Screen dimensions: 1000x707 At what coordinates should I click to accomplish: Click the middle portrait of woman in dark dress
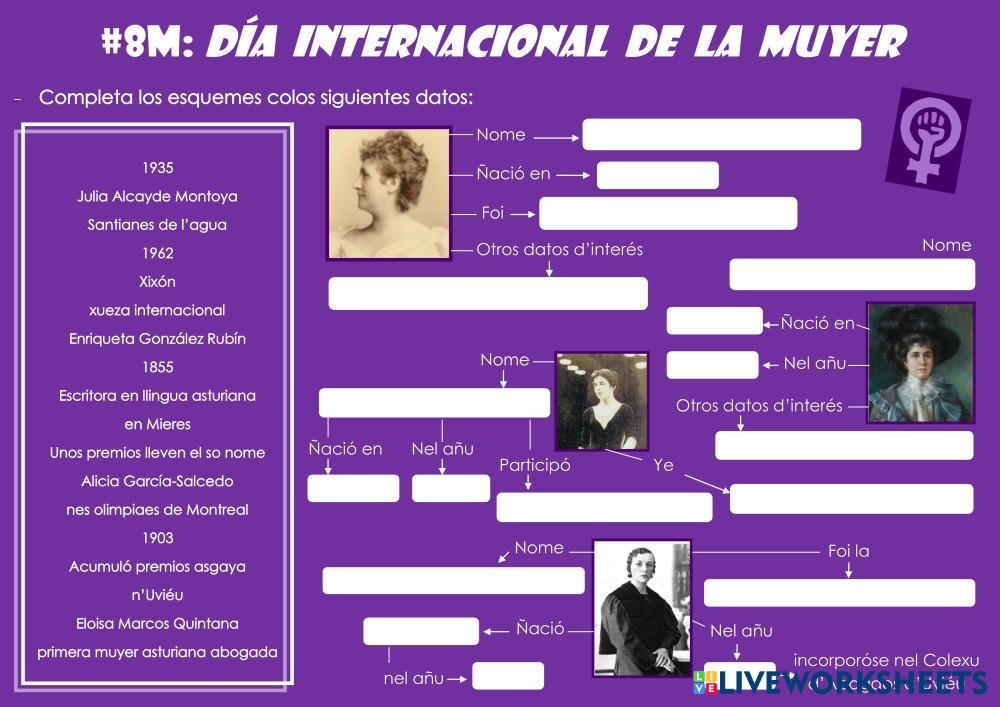point(601,400)
